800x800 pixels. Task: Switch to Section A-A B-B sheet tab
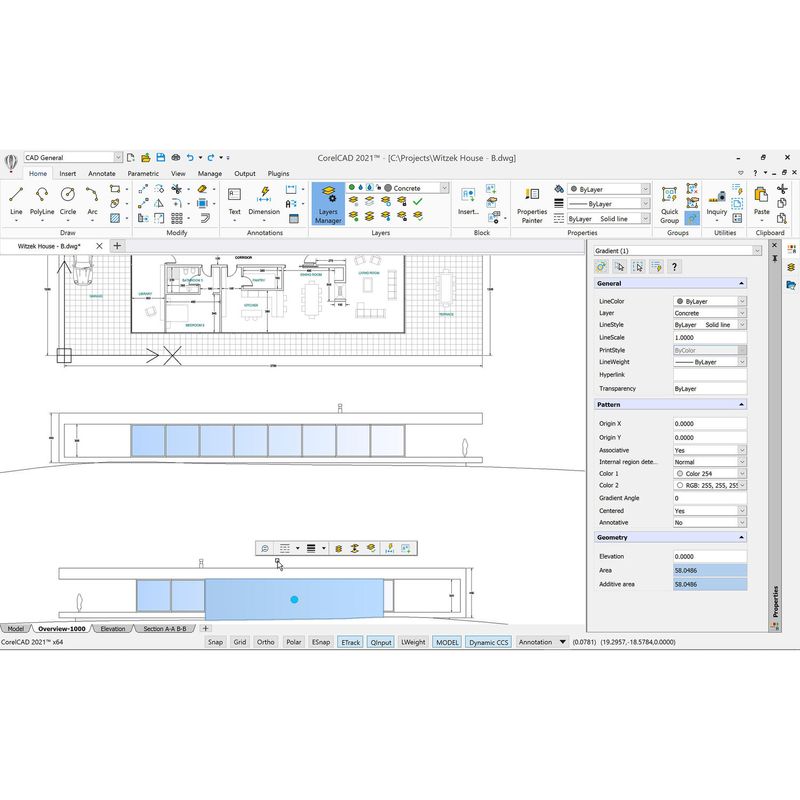click(165, 629)
